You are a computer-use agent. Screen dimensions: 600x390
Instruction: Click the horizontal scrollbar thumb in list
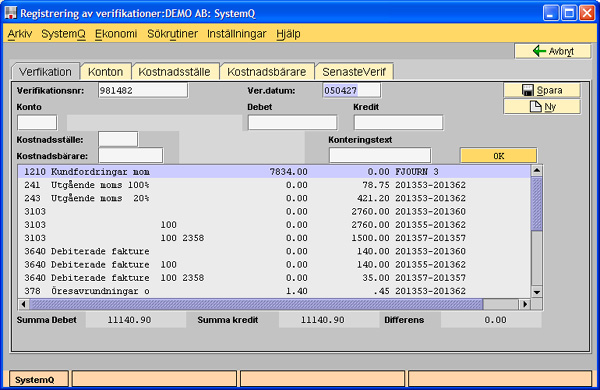point(256,304)
